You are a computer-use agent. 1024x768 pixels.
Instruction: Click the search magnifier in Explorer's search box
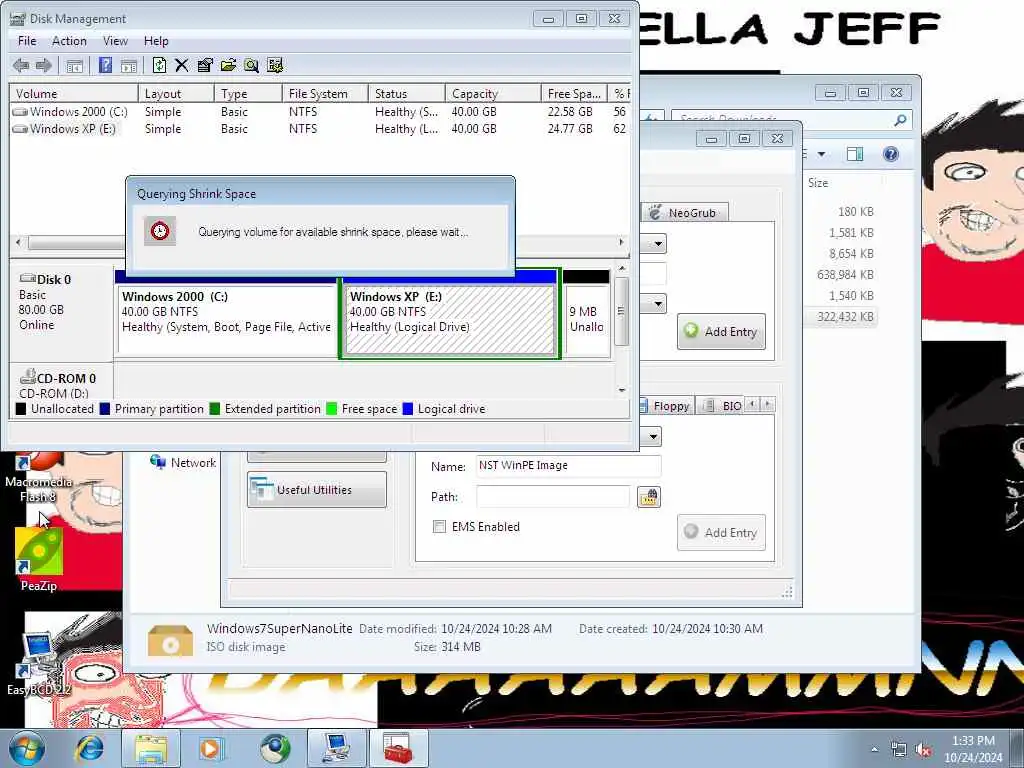tap(900, 120)
